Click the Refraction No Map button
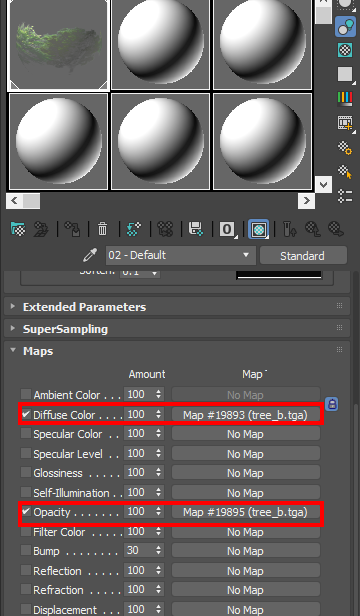The height and width of the screenshot is (616, 360). [x=246, y=590]
